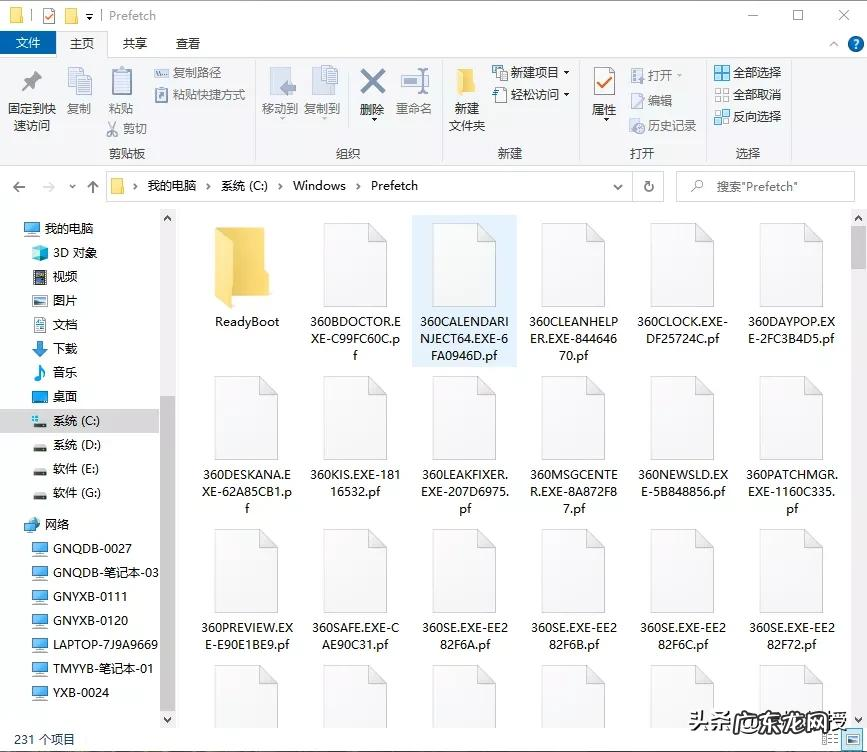Viewport: 867px width, 752px height.
Task: Open the address bar history dropdown
Action: coord(618,186)
